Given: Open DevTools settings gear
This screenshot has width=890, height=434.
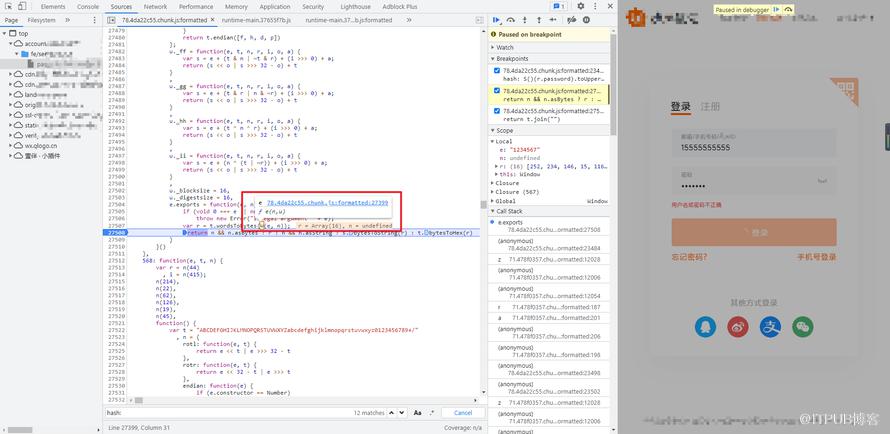Looking at the screenshot, I should (580, 6).
